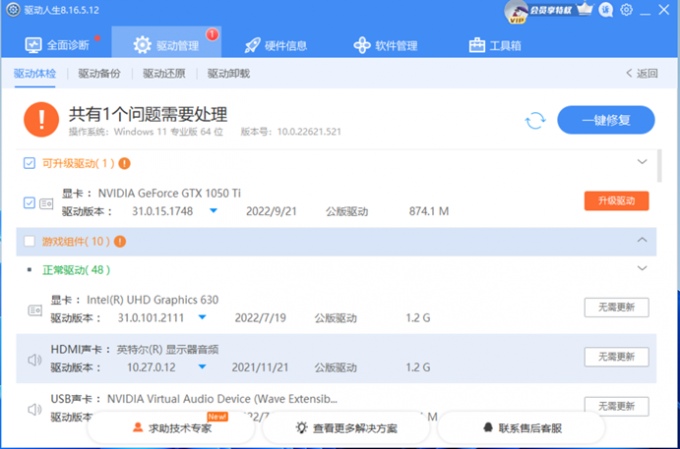This screenshot has width=680, height=449.
Task: Click the 软件管理 flower icon
Action: 362,45
